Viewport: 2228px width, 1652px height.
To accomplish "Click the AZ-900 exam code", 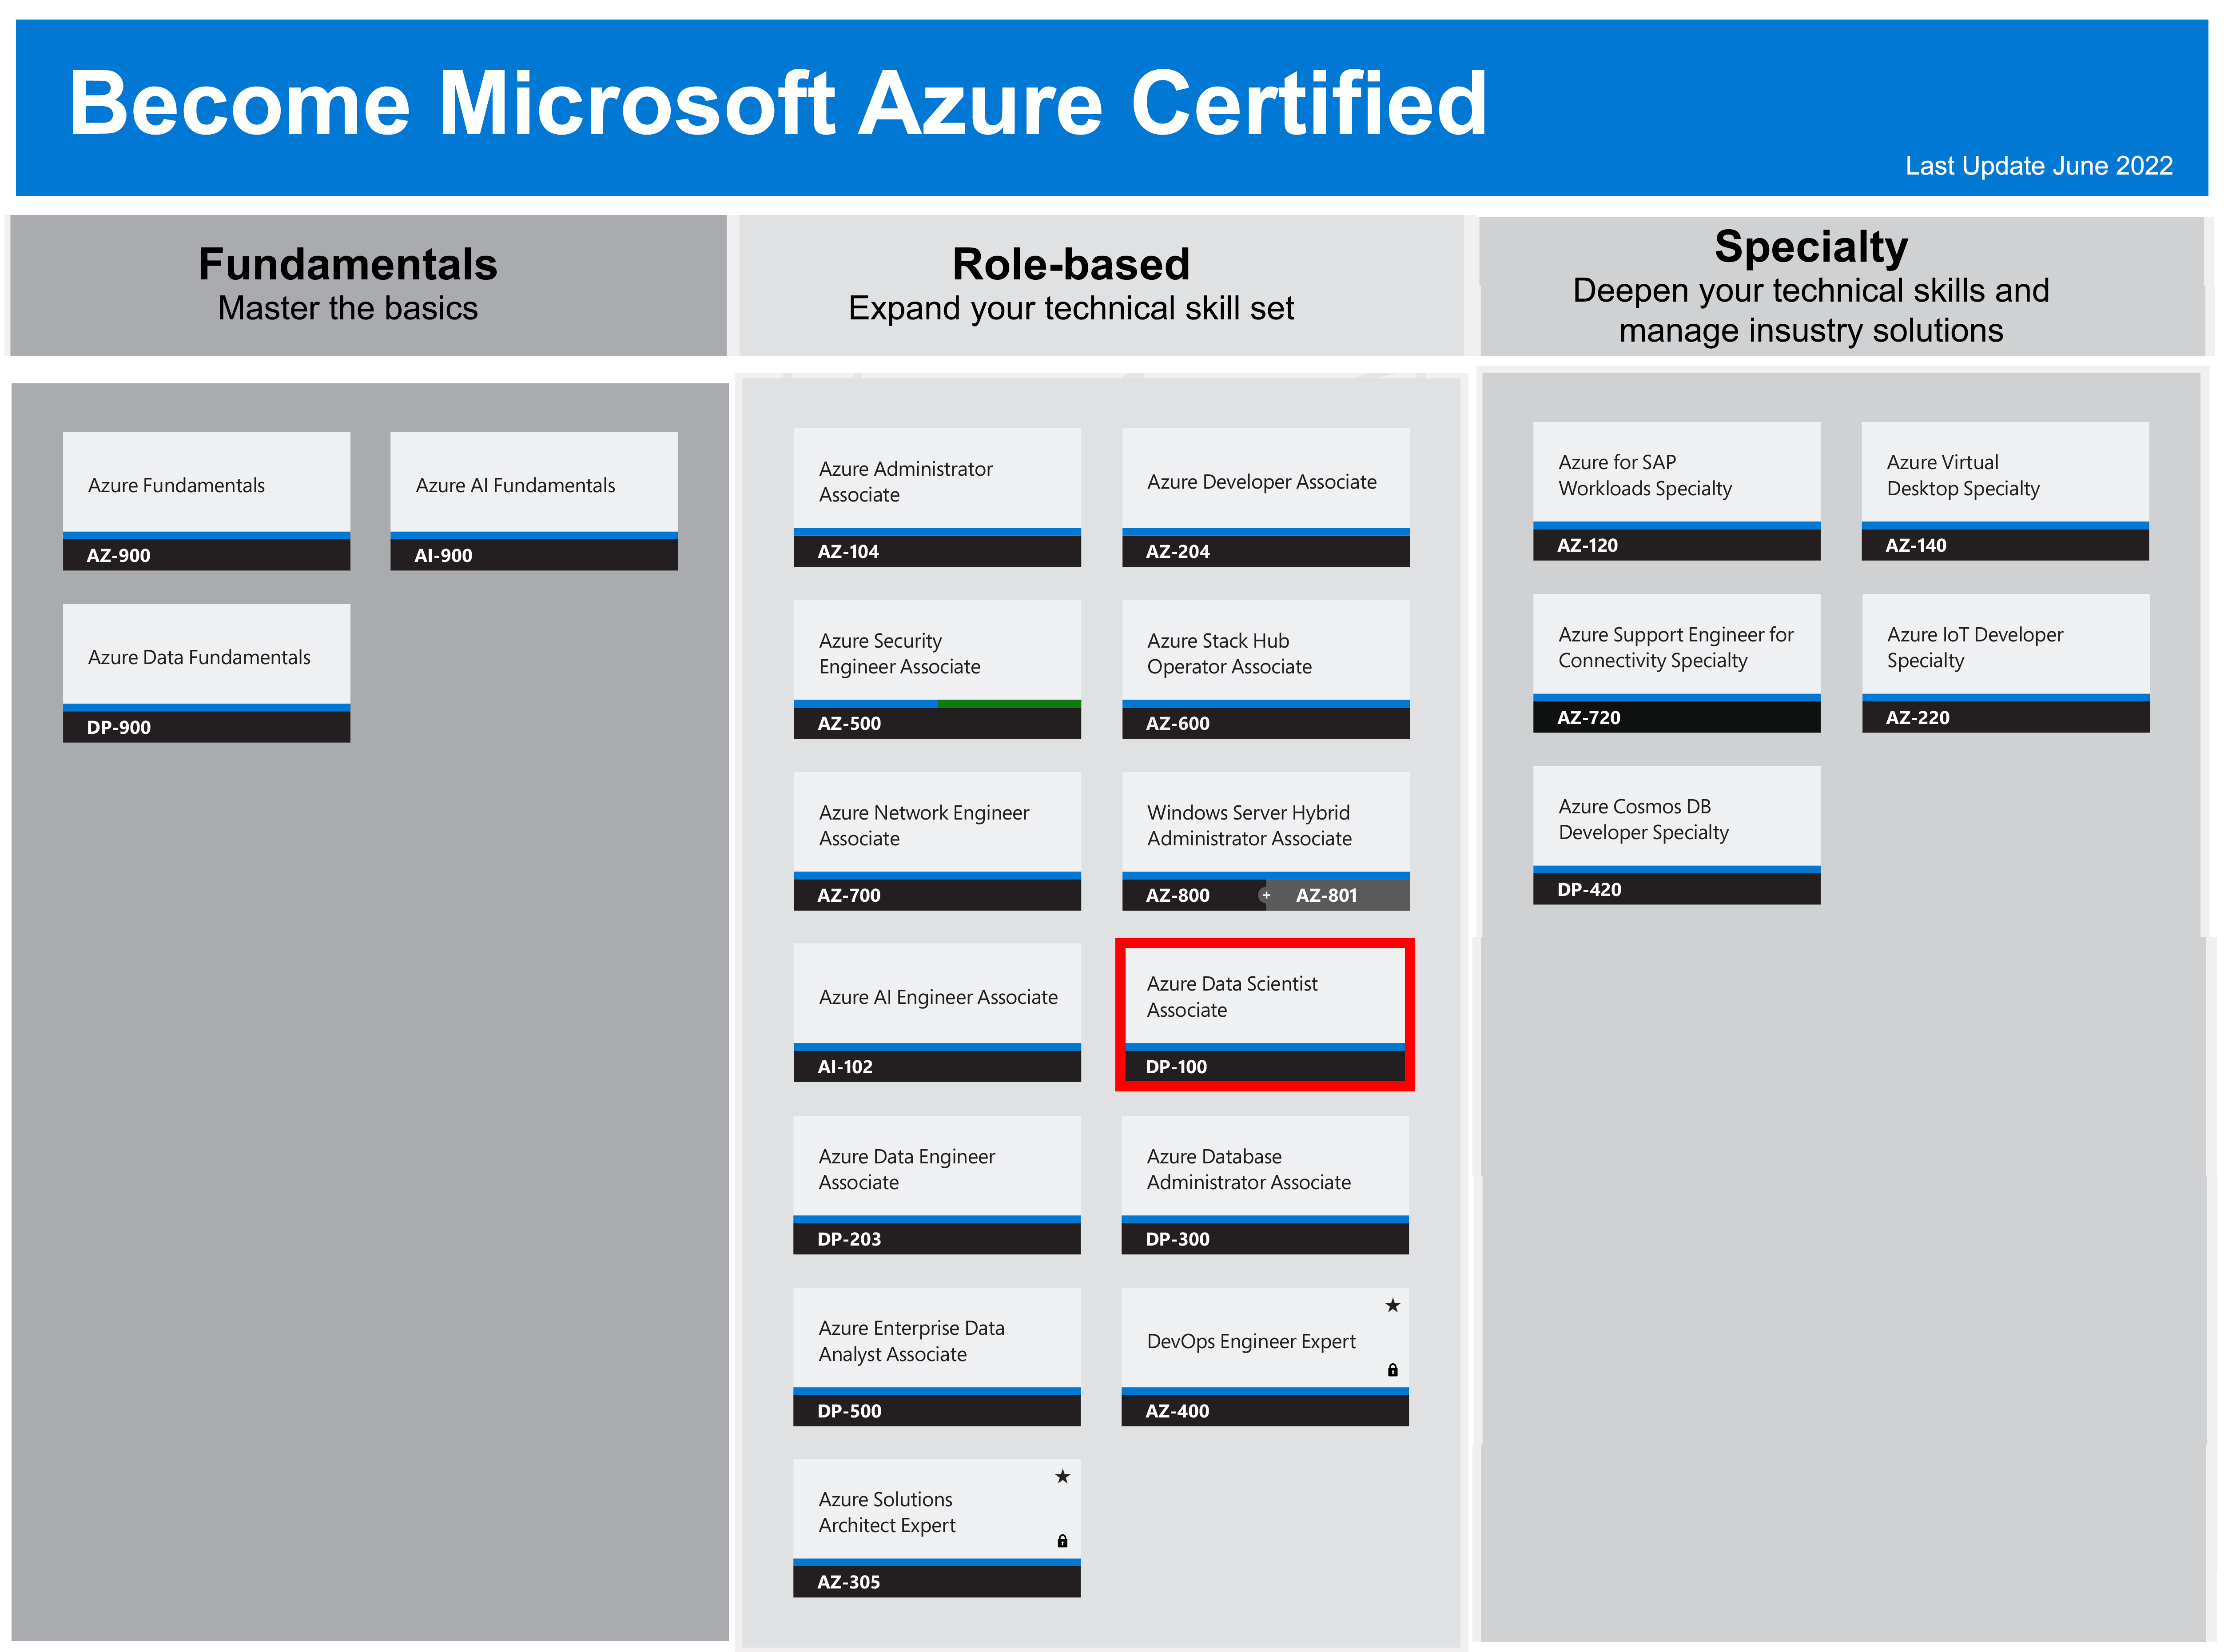I will pos(118,556).
